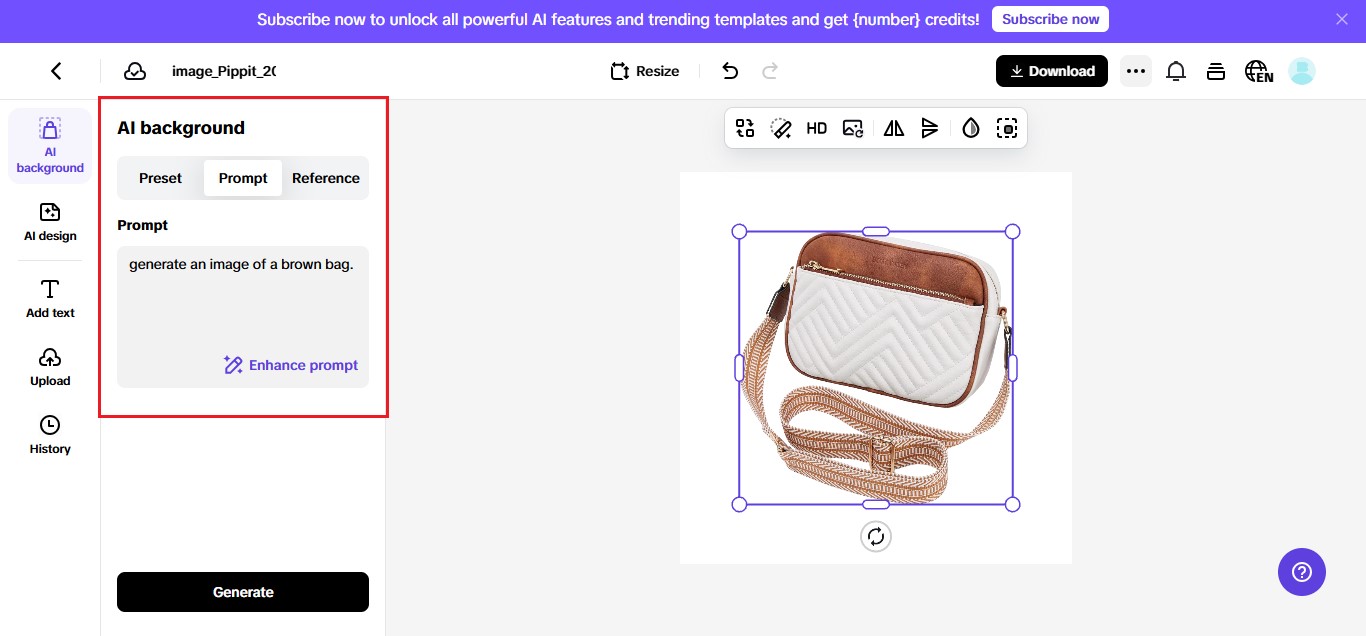Image resolution: width=1366 pixels, height=636 pixels.
Task: Change language via the EN globe selector
Action: click(1258, 70)
